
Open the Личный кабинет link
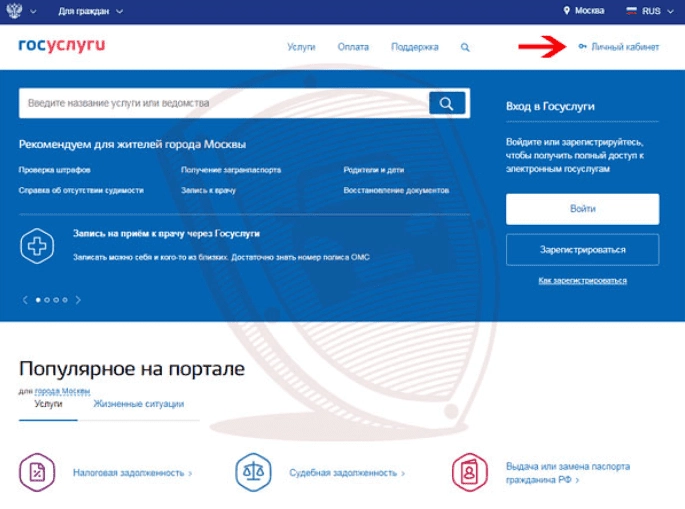[x=625, y=47]
